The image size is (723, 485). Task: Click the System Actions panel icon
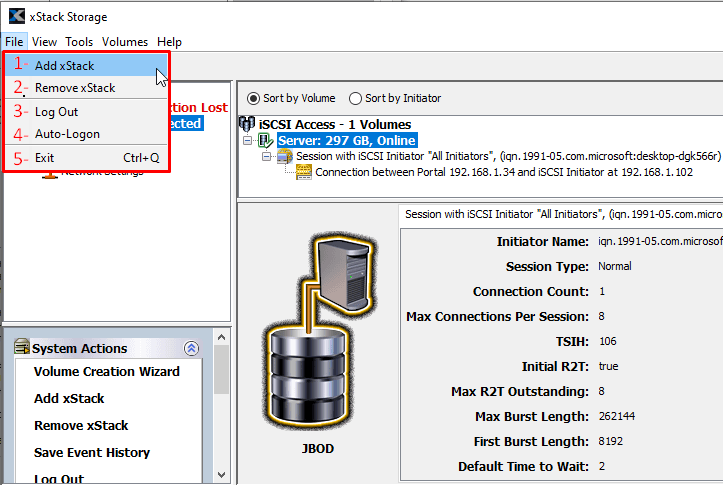pos(21,348)
